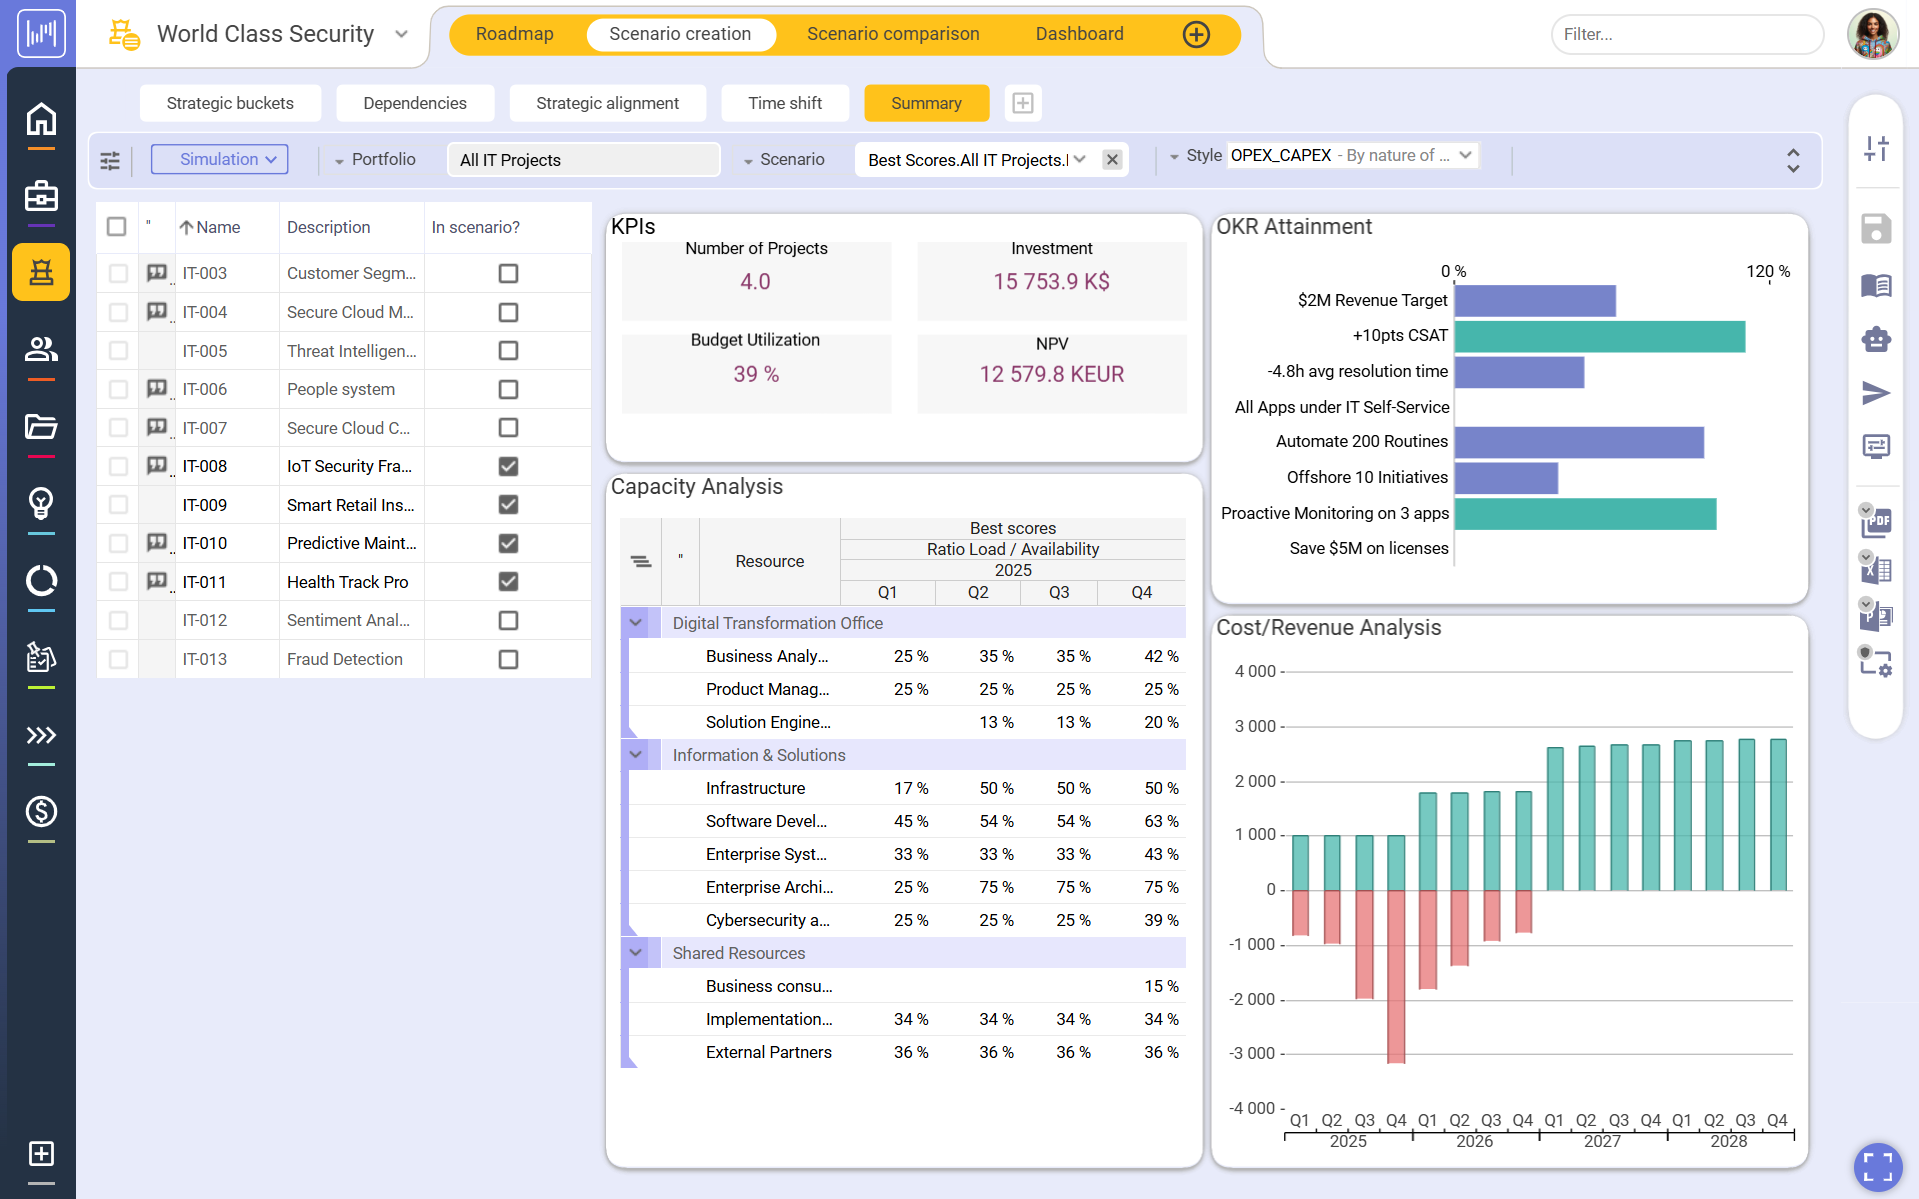This screenshot has height=1199, width=1919.
Task: Switch to the Scenario comparison tab
Action: (x=893, y=34)
